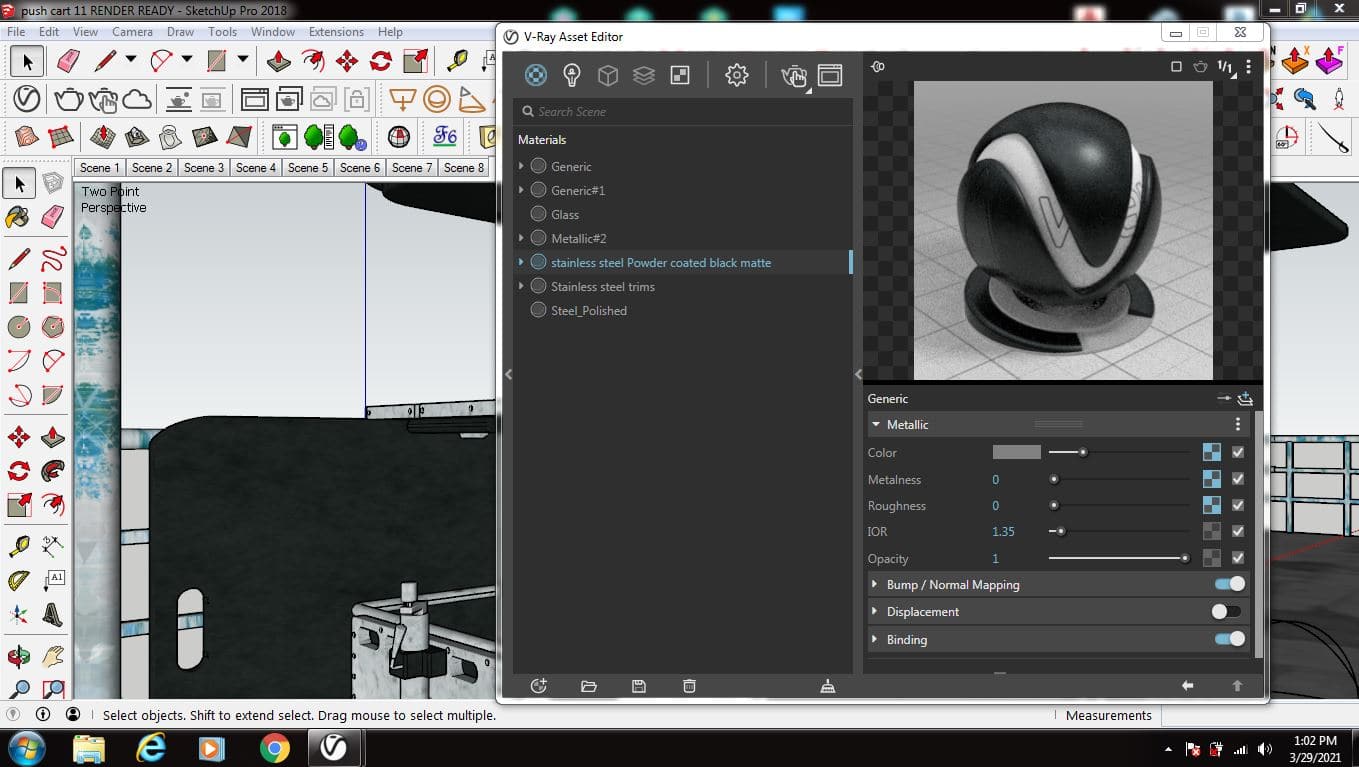Select the Orbit-style Rotate tool in left toolbar
This screenshot has width=1359, height=767.
[19, 471]
